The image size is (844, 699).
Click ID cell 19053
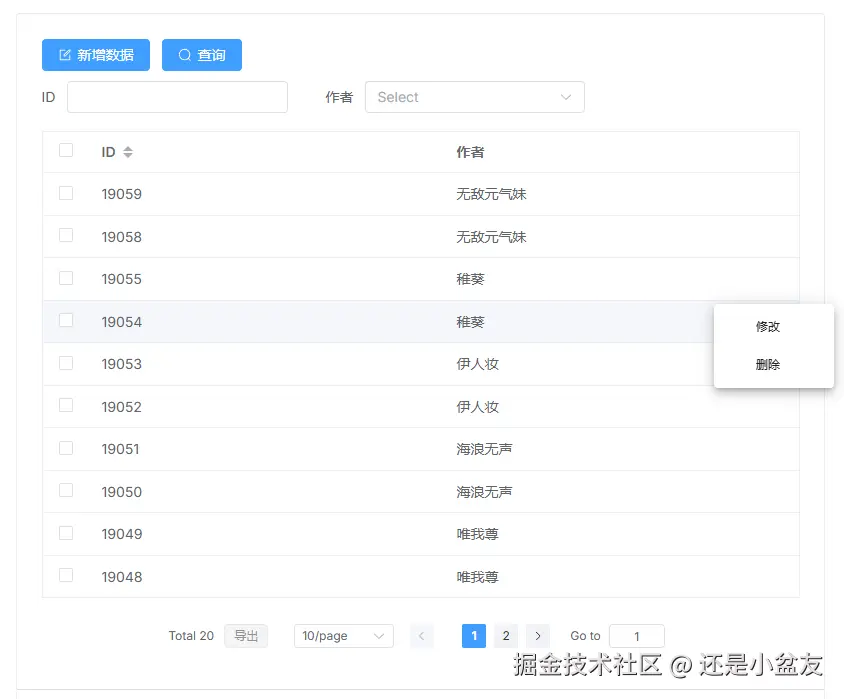click(122, 364)
